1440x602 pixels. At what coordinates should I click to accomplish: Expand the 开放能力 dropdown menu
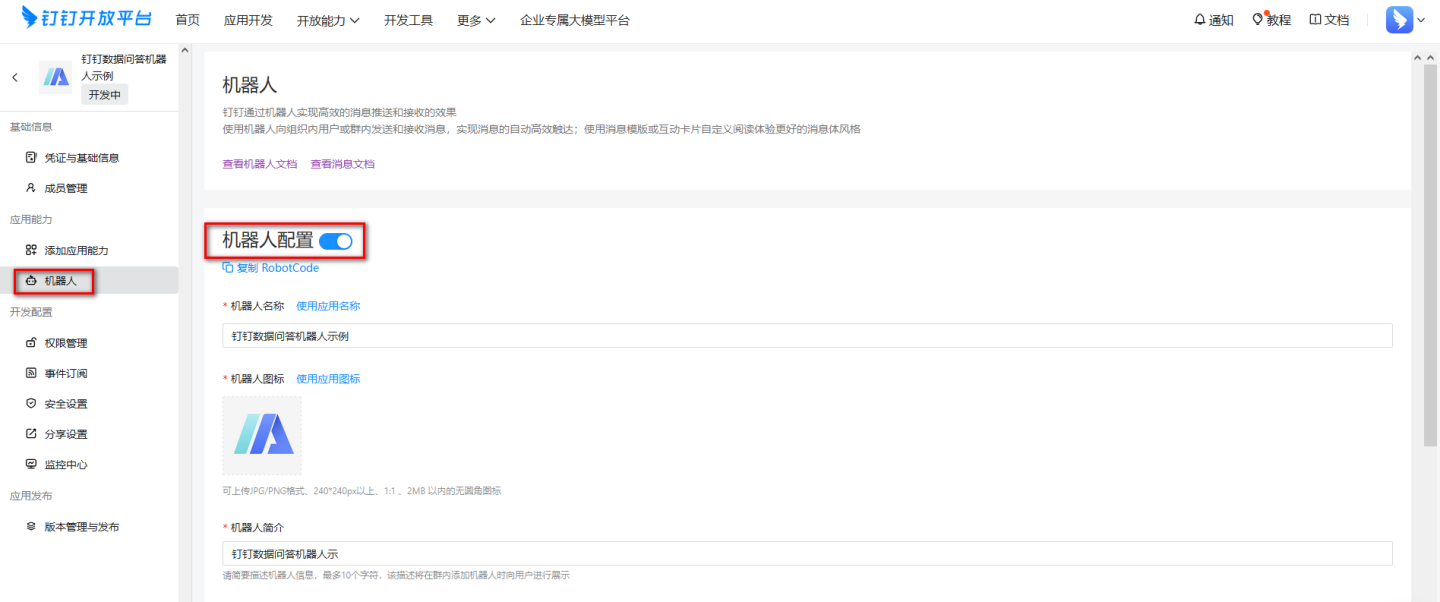click(328, 20)
